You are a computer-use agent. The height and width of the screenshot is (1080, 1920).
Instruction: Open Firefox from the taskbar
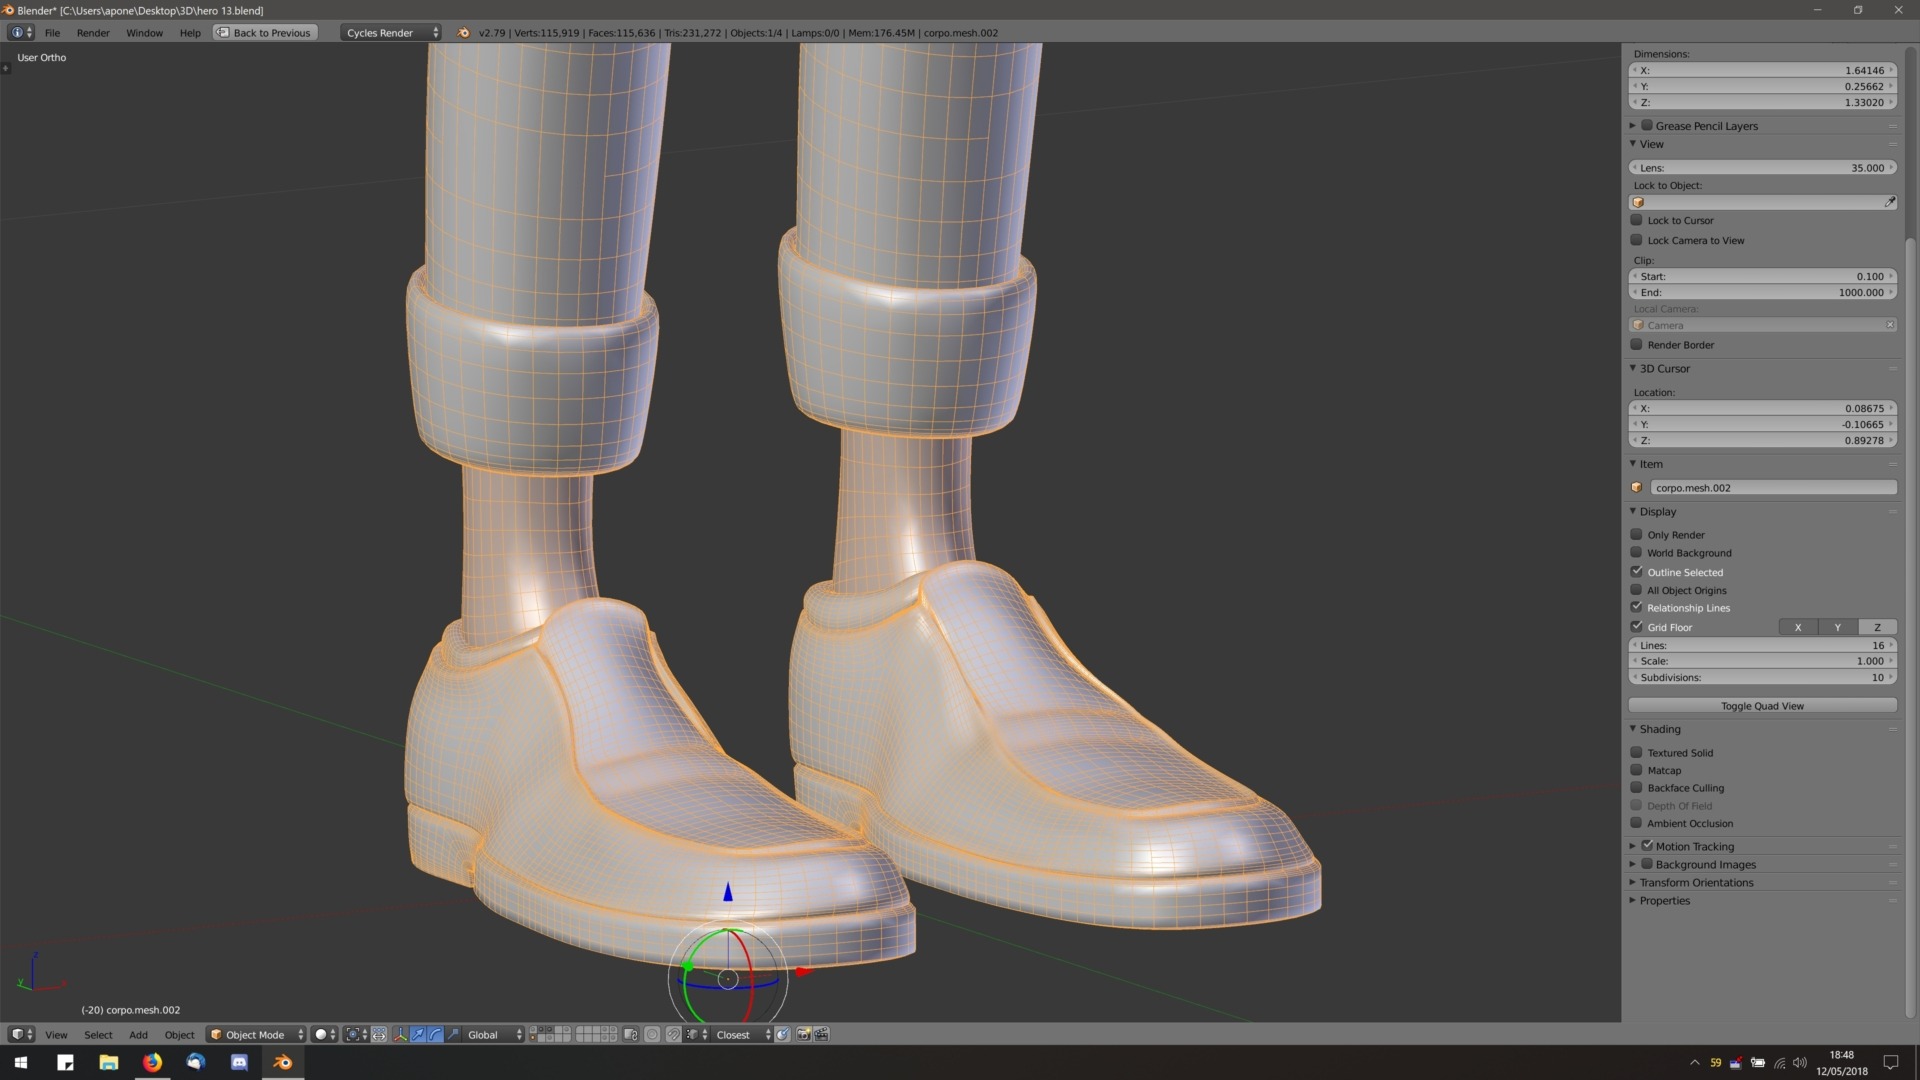pos(152,1062)
